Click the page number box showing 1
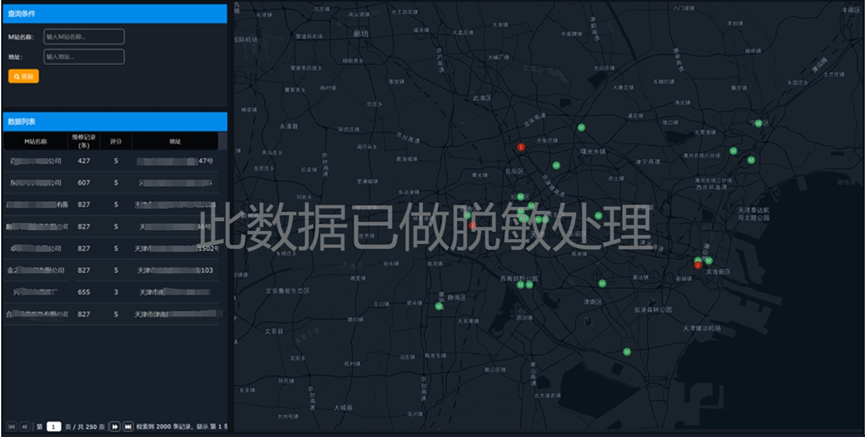This screenshot has width=865, height=437. coord(54,426)
